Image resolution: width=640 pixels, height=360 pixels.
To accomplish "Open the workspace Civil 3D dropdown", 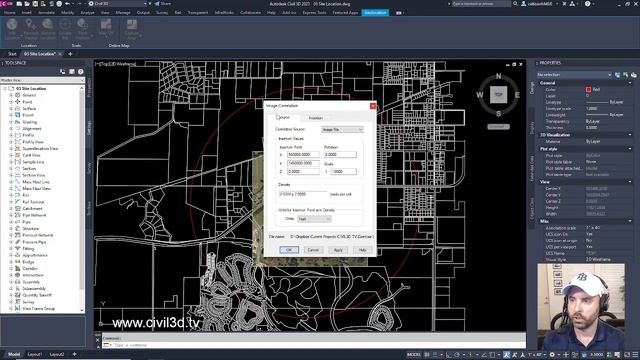I will click(x=118, y=4).
